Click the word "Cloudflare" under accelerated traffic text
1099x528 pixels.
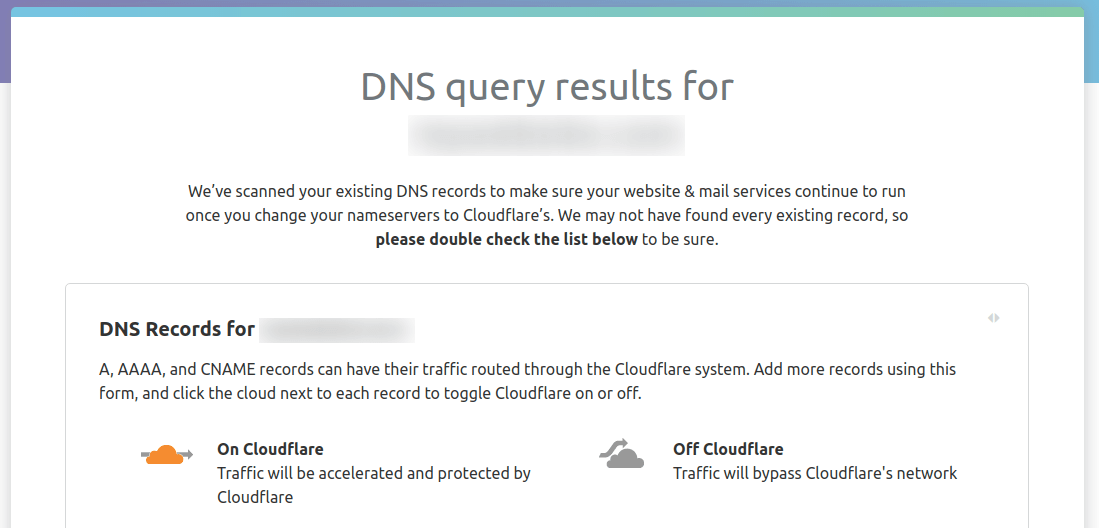pos(255,497)
